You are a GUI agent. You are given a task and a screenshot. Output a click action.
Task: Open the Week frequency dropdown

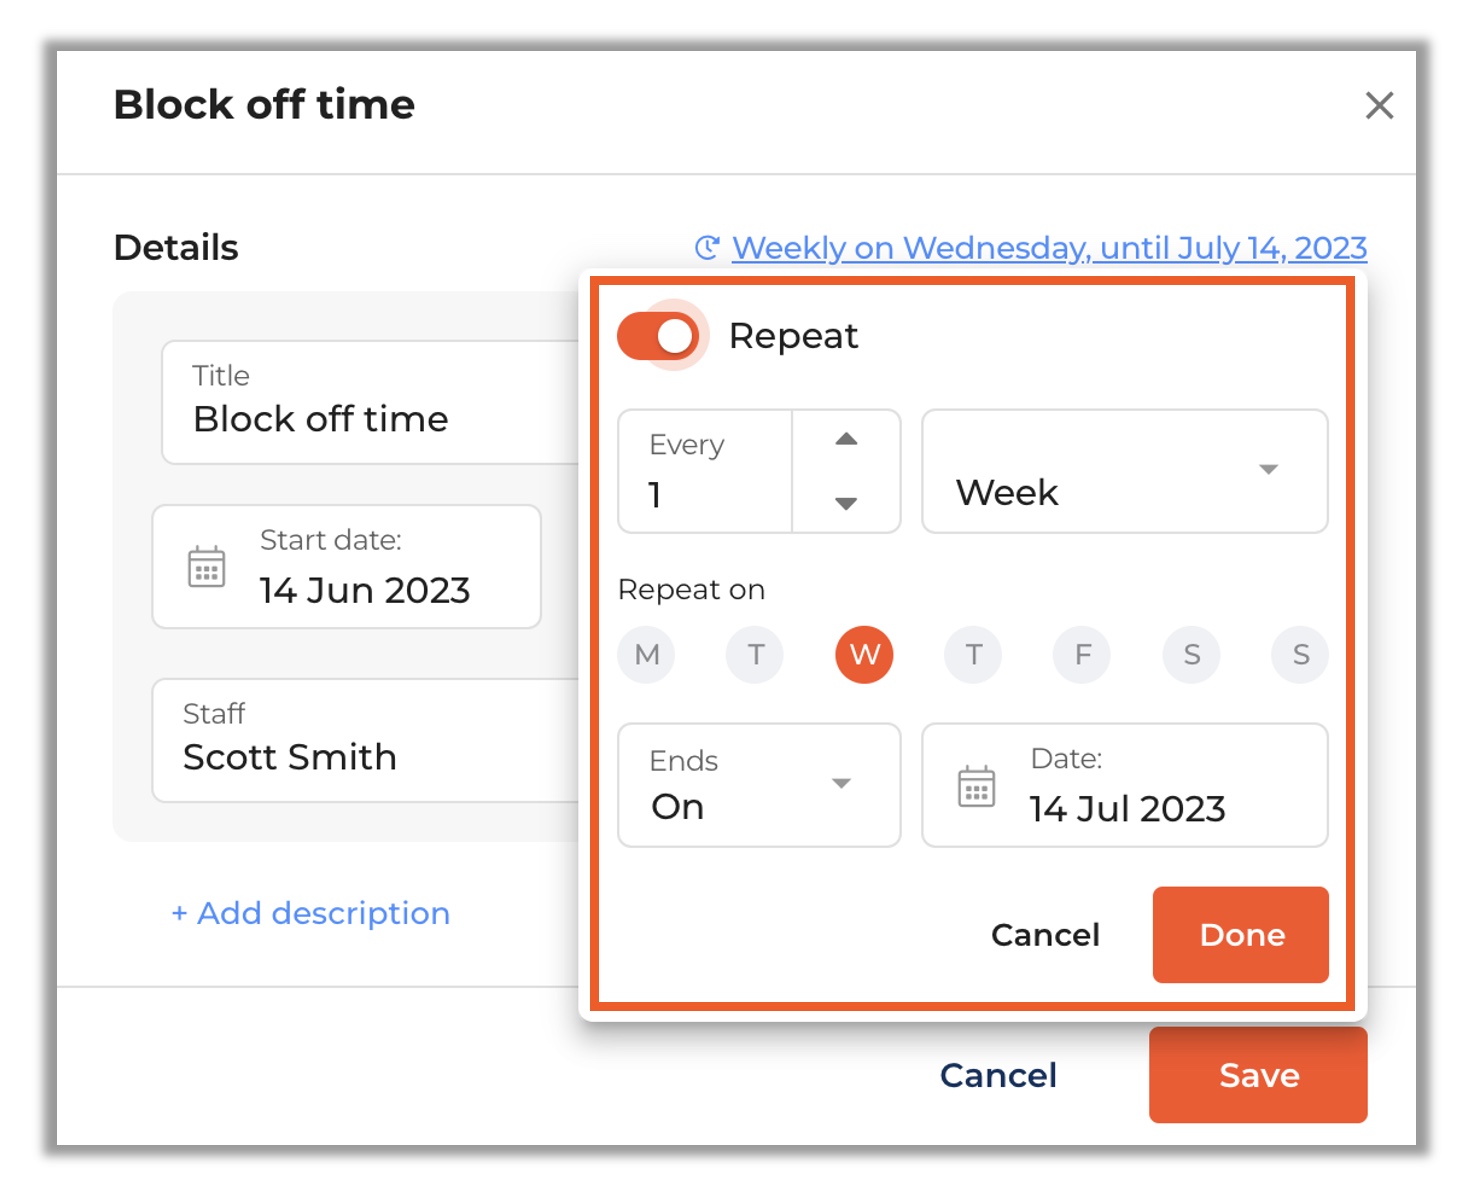pos(1124,471)
